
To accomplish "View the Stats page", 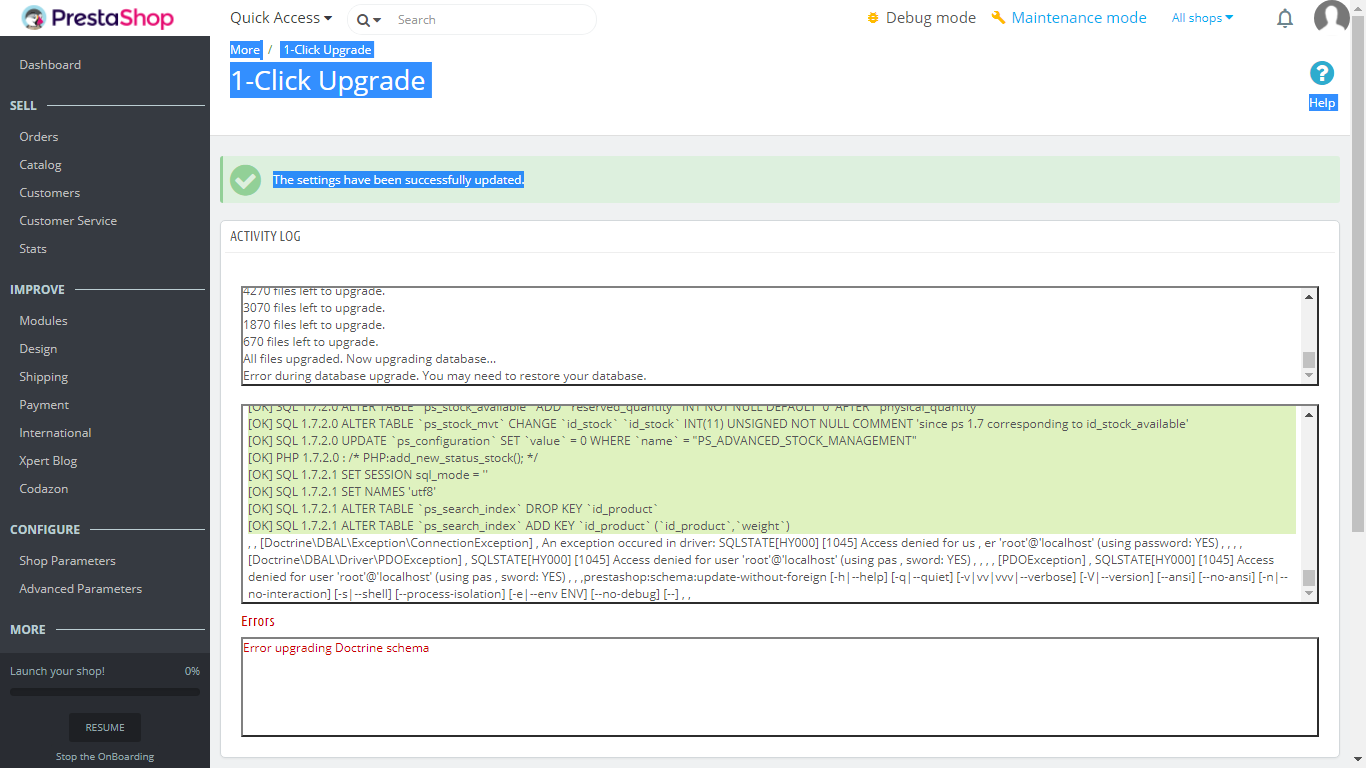I will [33, 249].
